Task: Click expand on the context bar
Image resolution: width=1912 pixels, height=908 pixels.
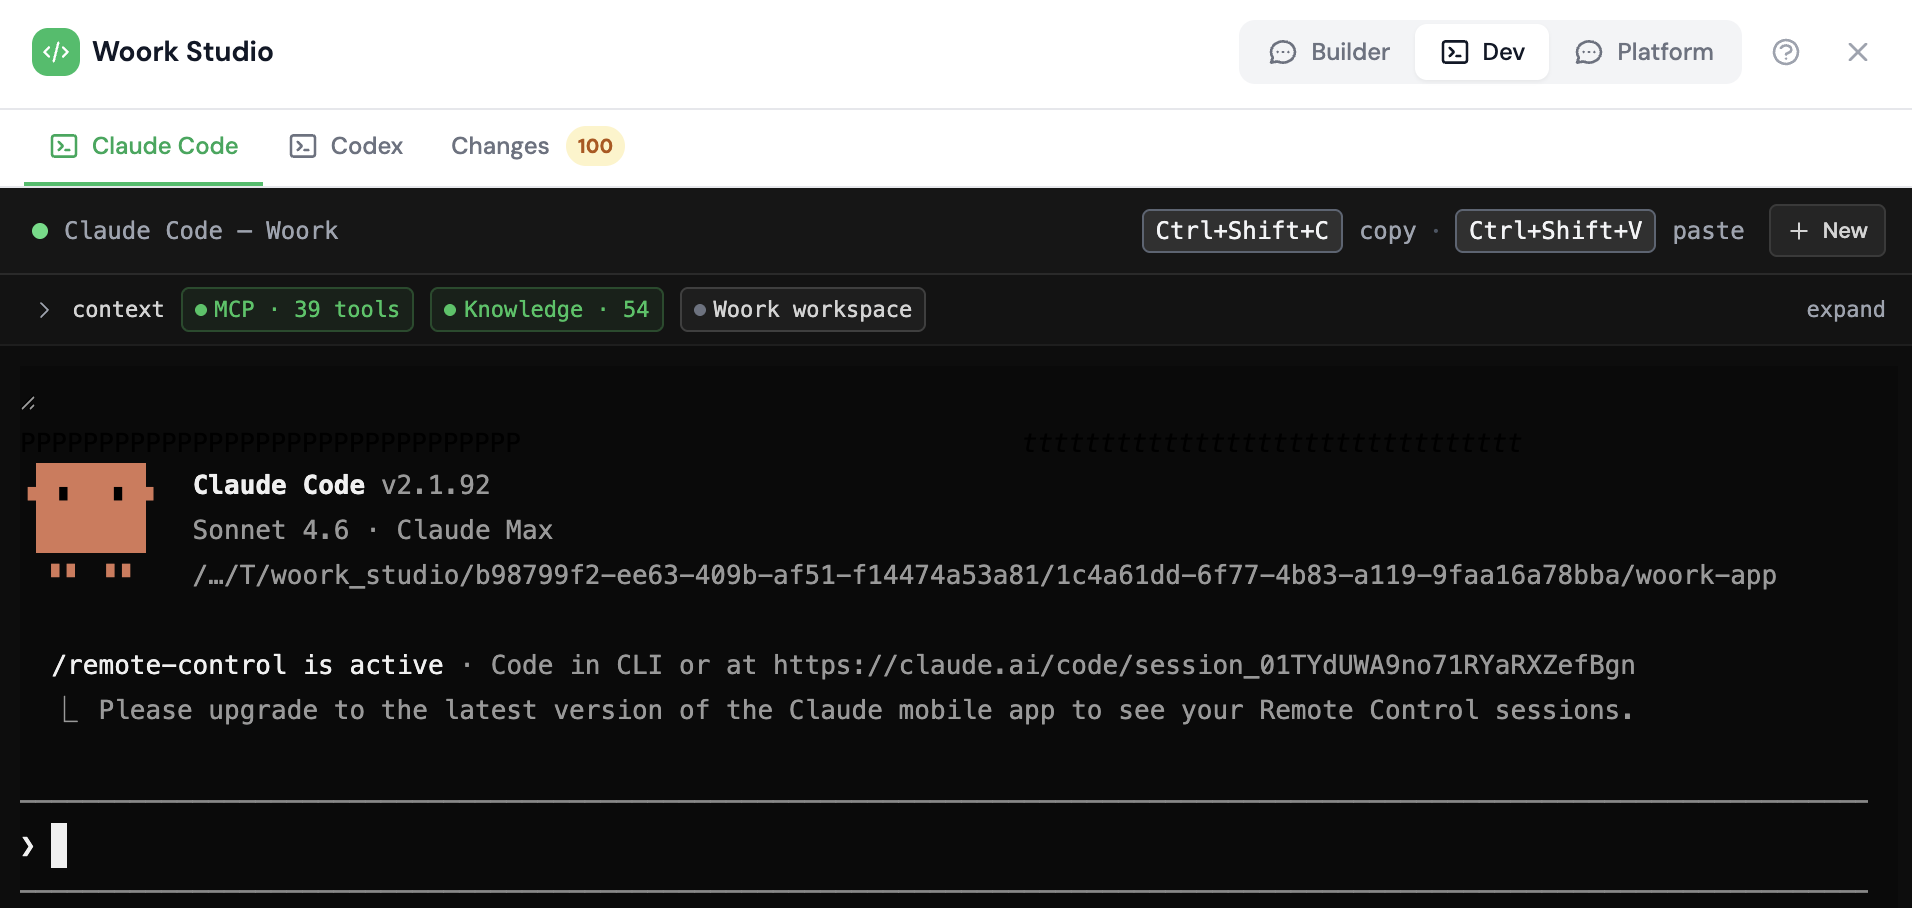Action: 1845,310
